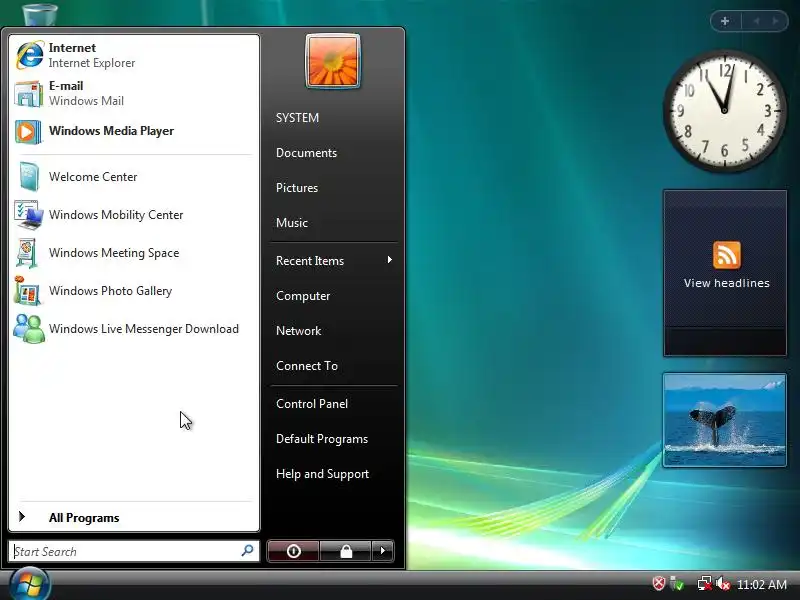Open SYSTEM user folder
Viewport: 800px width, 600px height.
(297, 118)
